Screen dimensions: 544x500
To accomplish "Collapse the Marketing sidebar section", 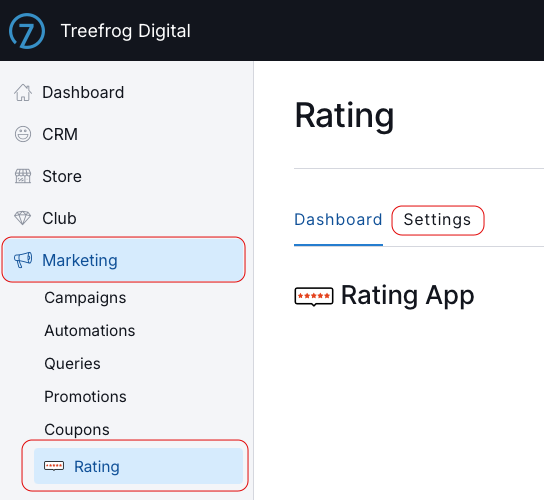I will coord(124,260).
